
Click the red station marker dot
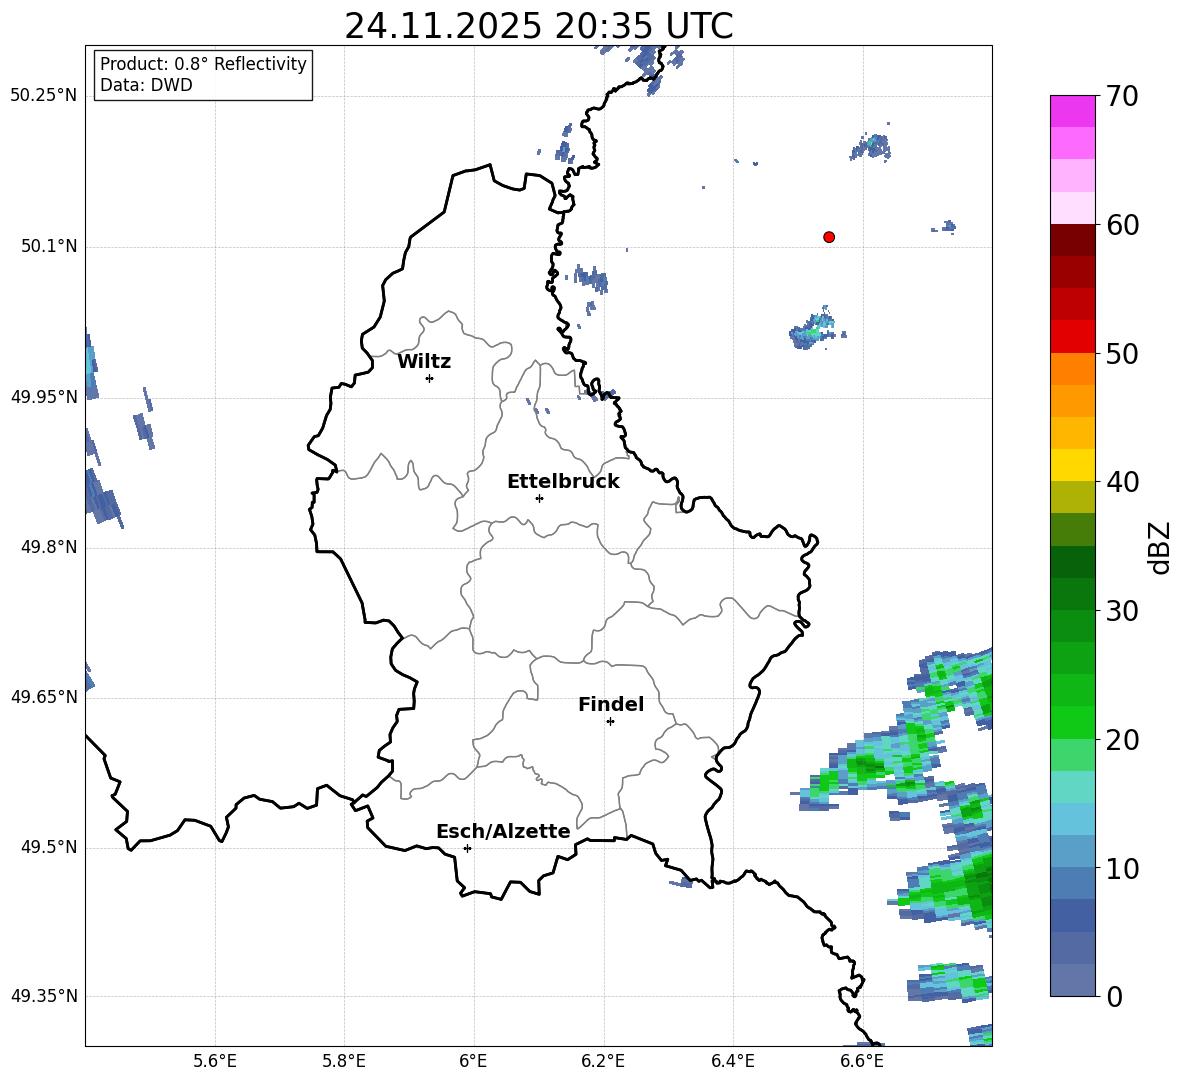[829, 237]
